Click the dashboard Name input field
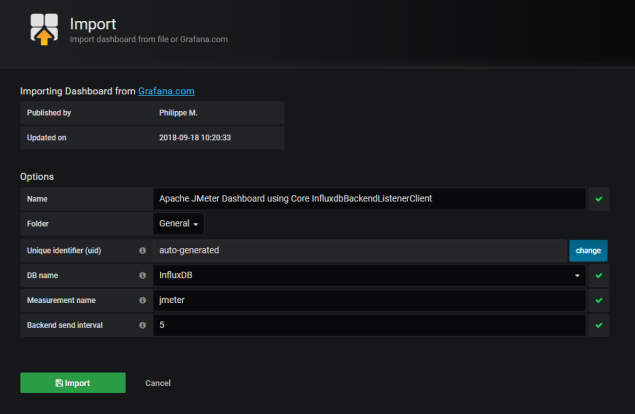This screenshot has width=635, height=414. click(368, 199)
